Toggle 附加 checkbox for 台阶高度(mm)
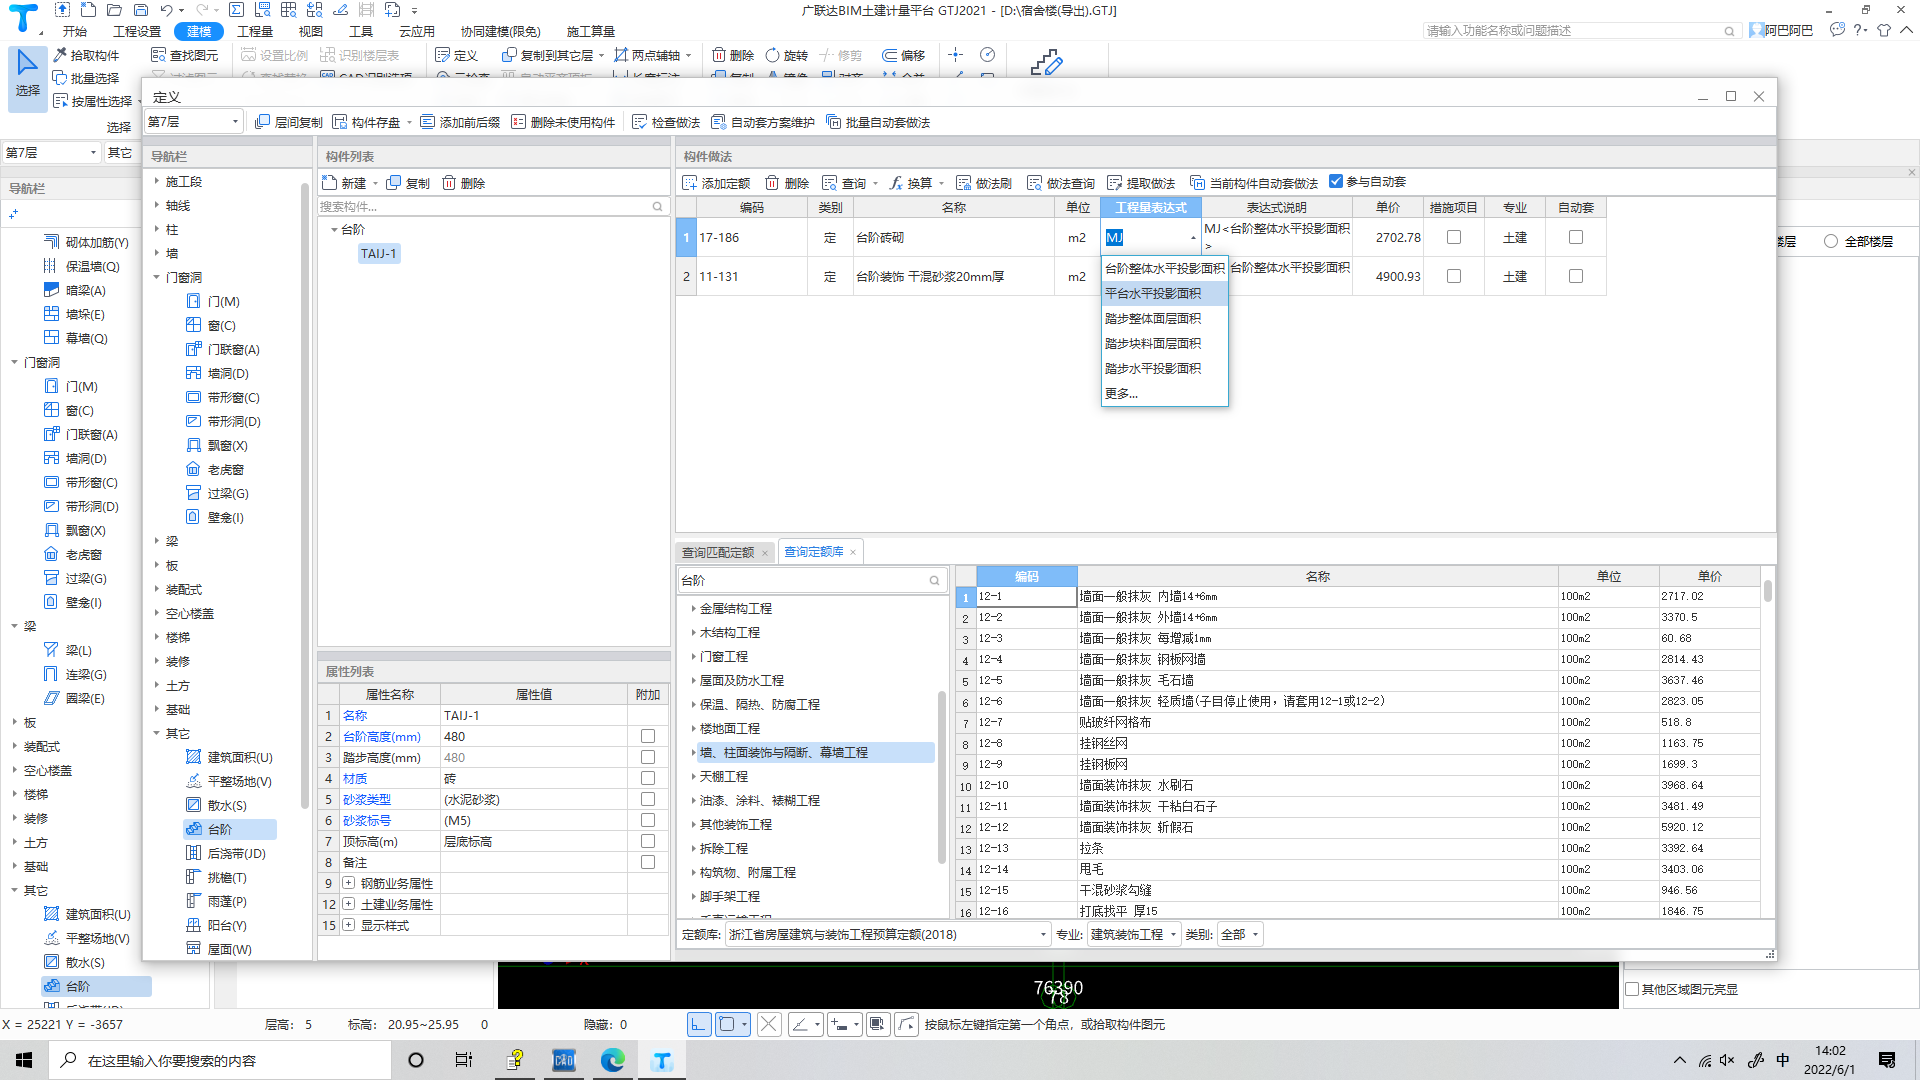Image resolution: width=1920 pixels, height=1080 pixels. [x=648, y=736]
